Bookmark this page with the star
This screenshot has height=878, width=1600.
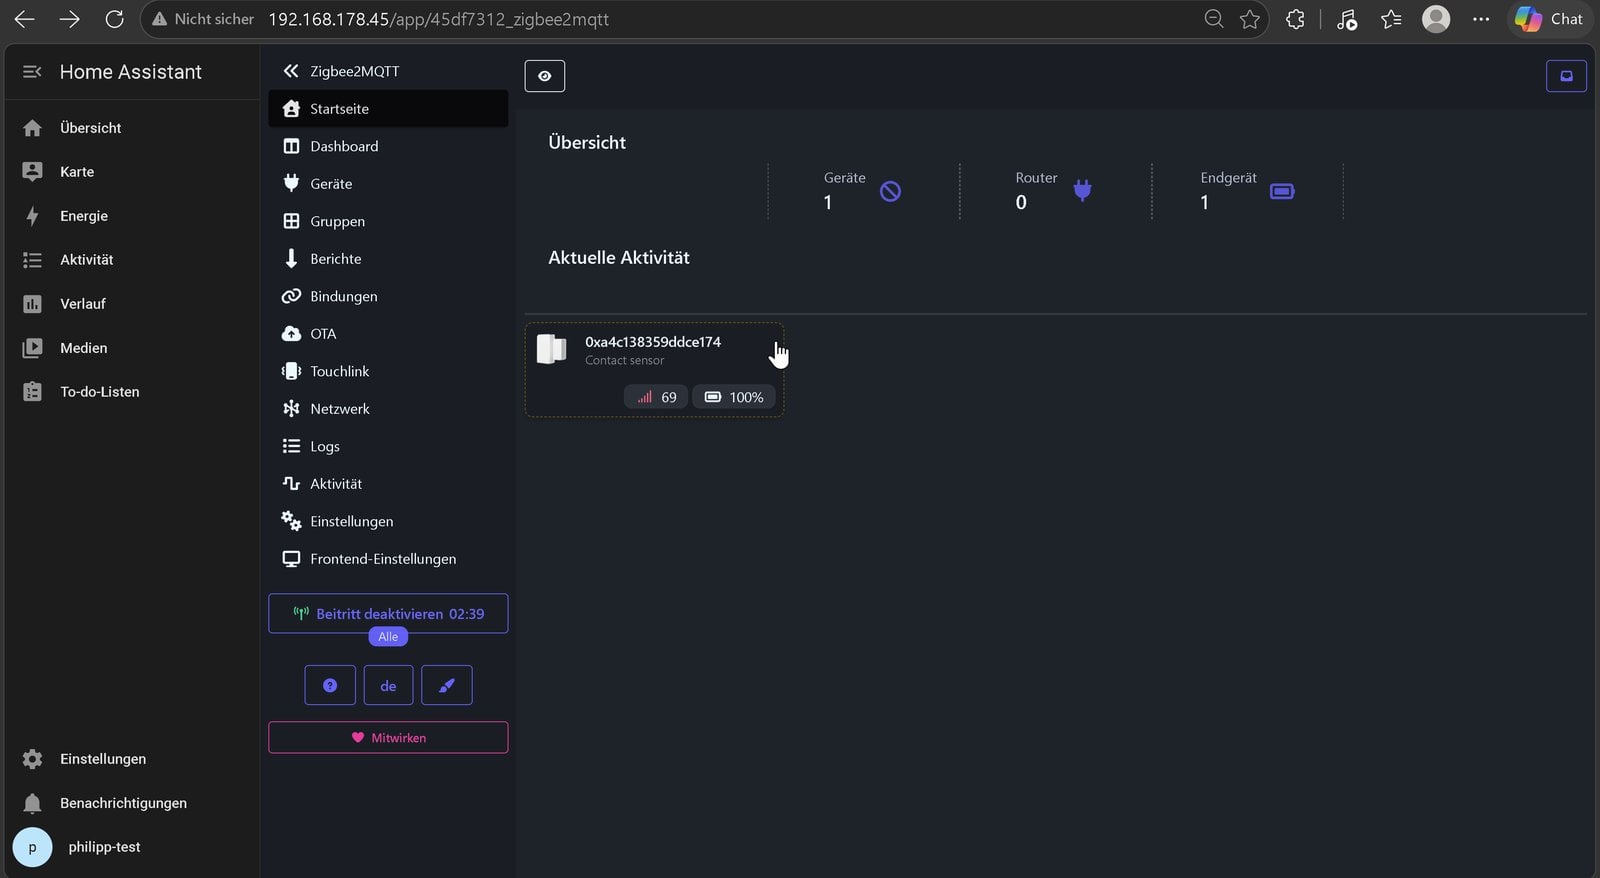coord(1250,19)
